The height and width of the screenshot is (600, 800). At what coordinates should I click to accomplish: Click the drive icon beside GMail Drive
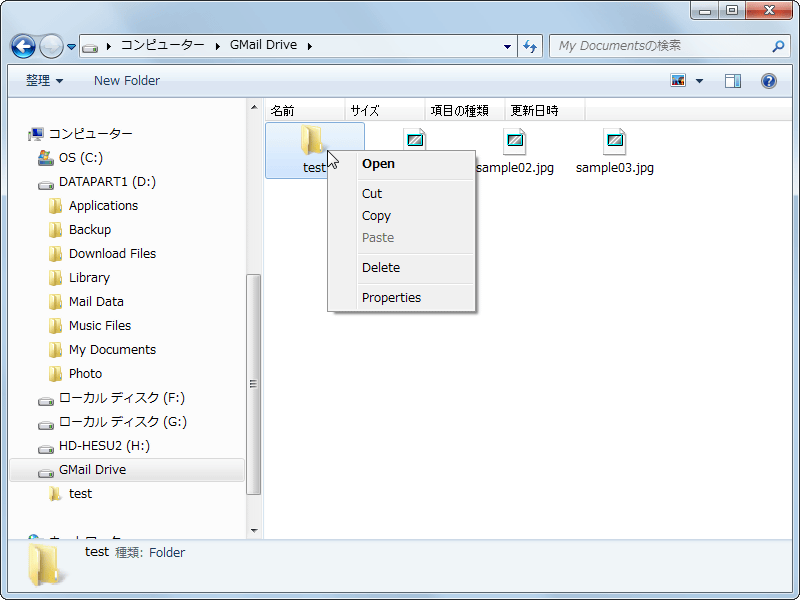click(x=46, y=473)
